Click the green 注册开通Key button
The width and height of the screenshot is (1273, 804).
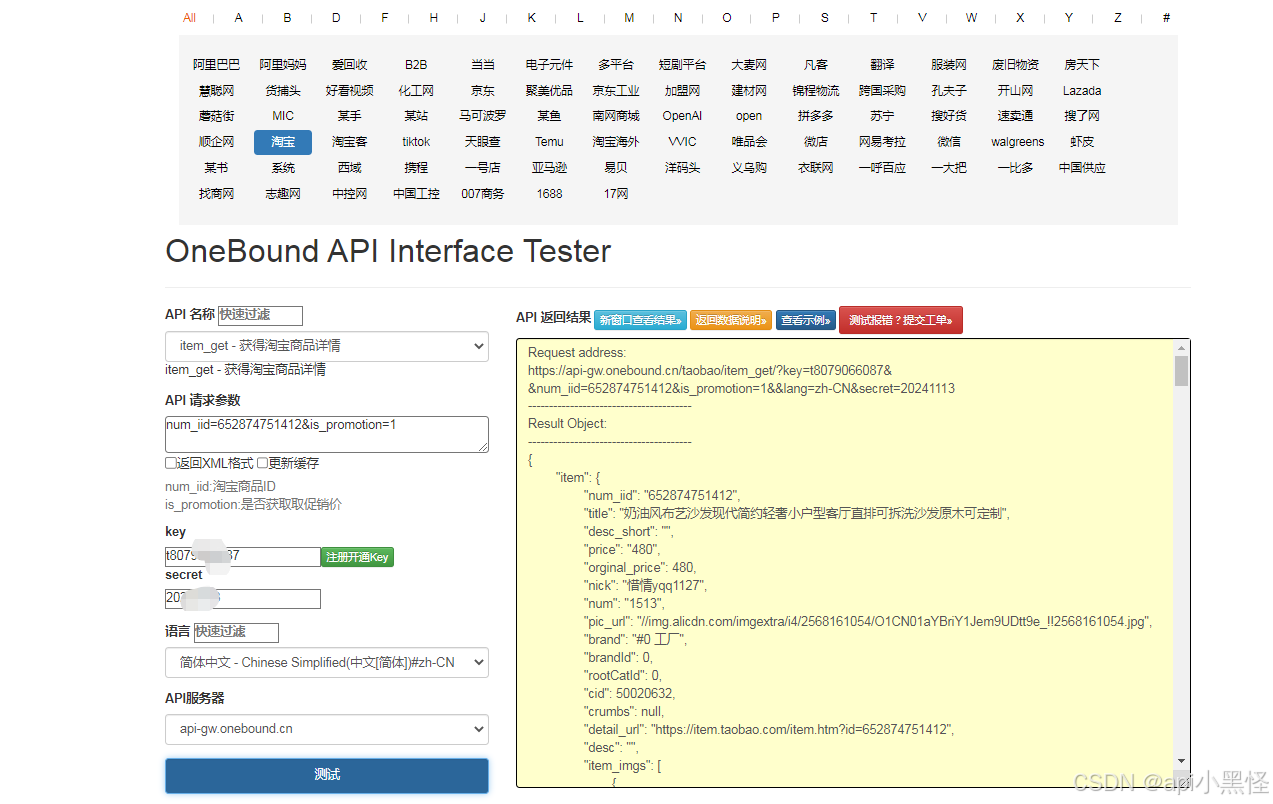357,557
